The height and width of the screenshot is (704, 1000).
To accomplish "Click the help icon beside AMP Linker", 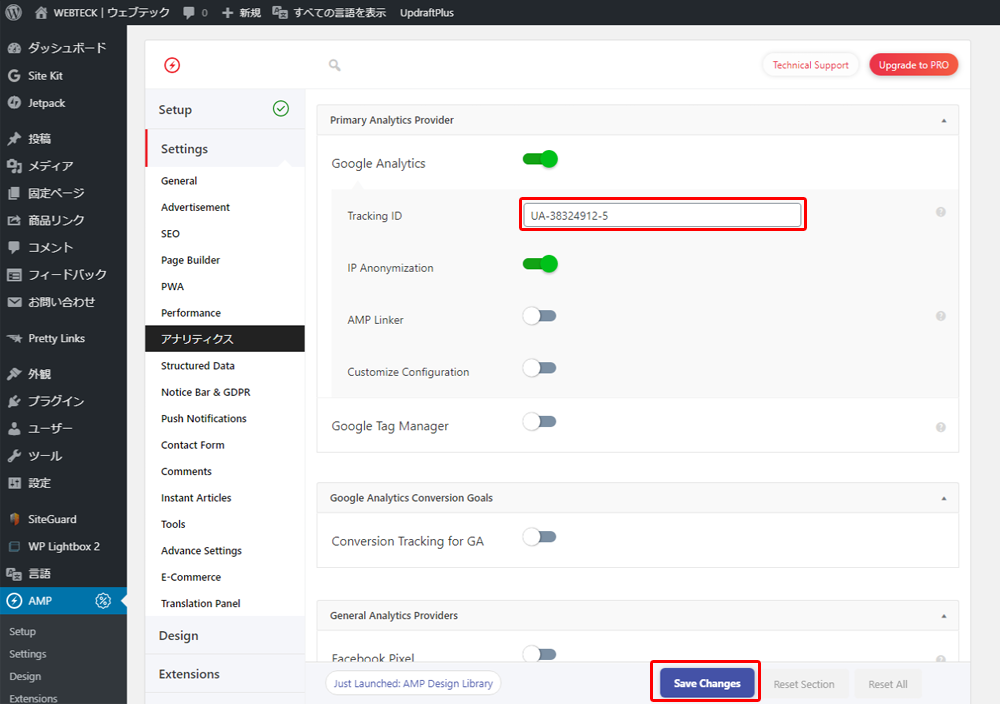I will coord(941,316).
